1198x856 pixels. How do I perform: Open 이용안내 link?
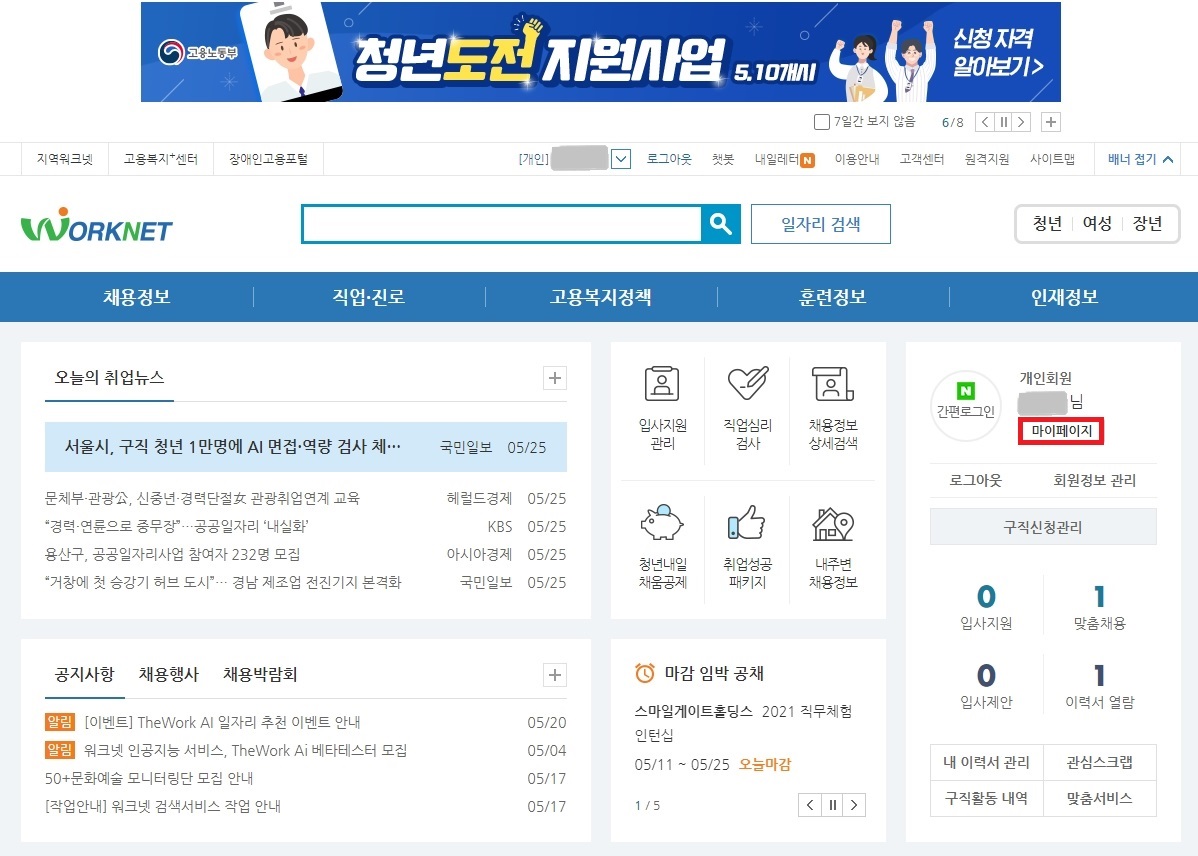point(856,159)
